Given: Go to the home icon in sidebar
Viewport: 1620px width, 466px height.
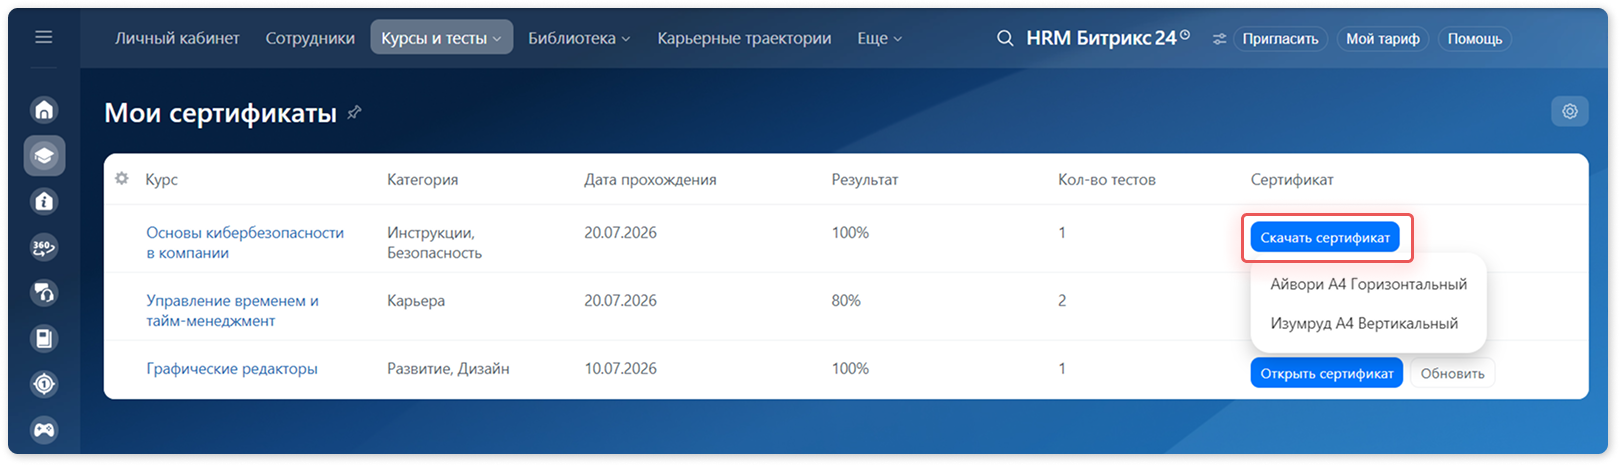Looking at the screenshot, I should (x=44, y=110).
